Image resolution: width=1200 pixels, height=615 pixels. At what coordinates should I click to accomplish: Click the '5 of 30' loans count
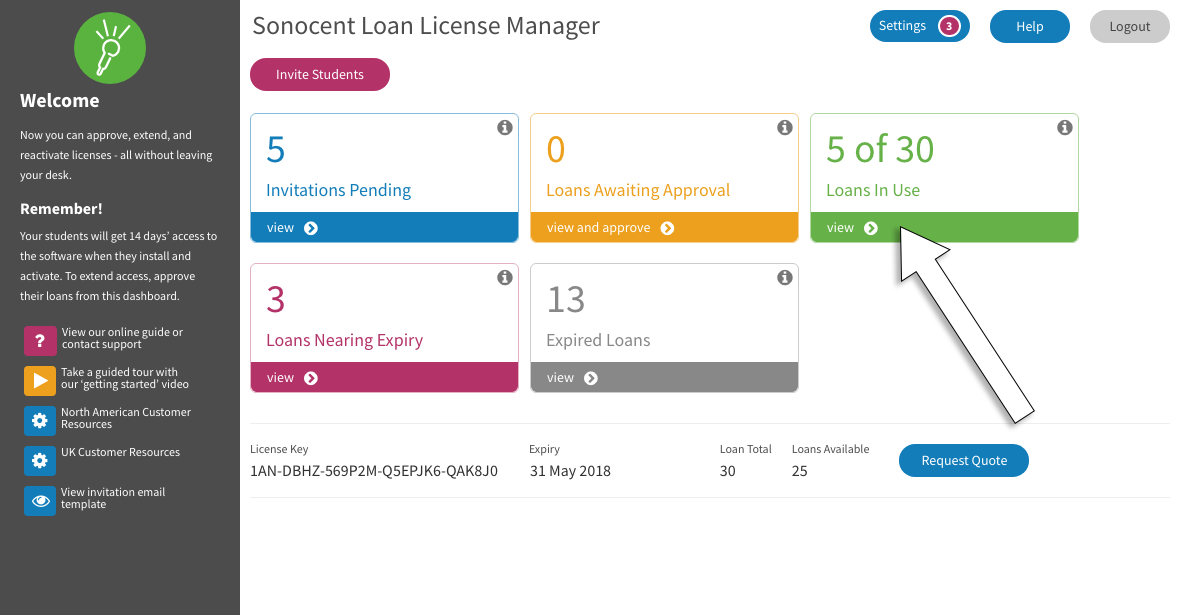click(880, 149)
